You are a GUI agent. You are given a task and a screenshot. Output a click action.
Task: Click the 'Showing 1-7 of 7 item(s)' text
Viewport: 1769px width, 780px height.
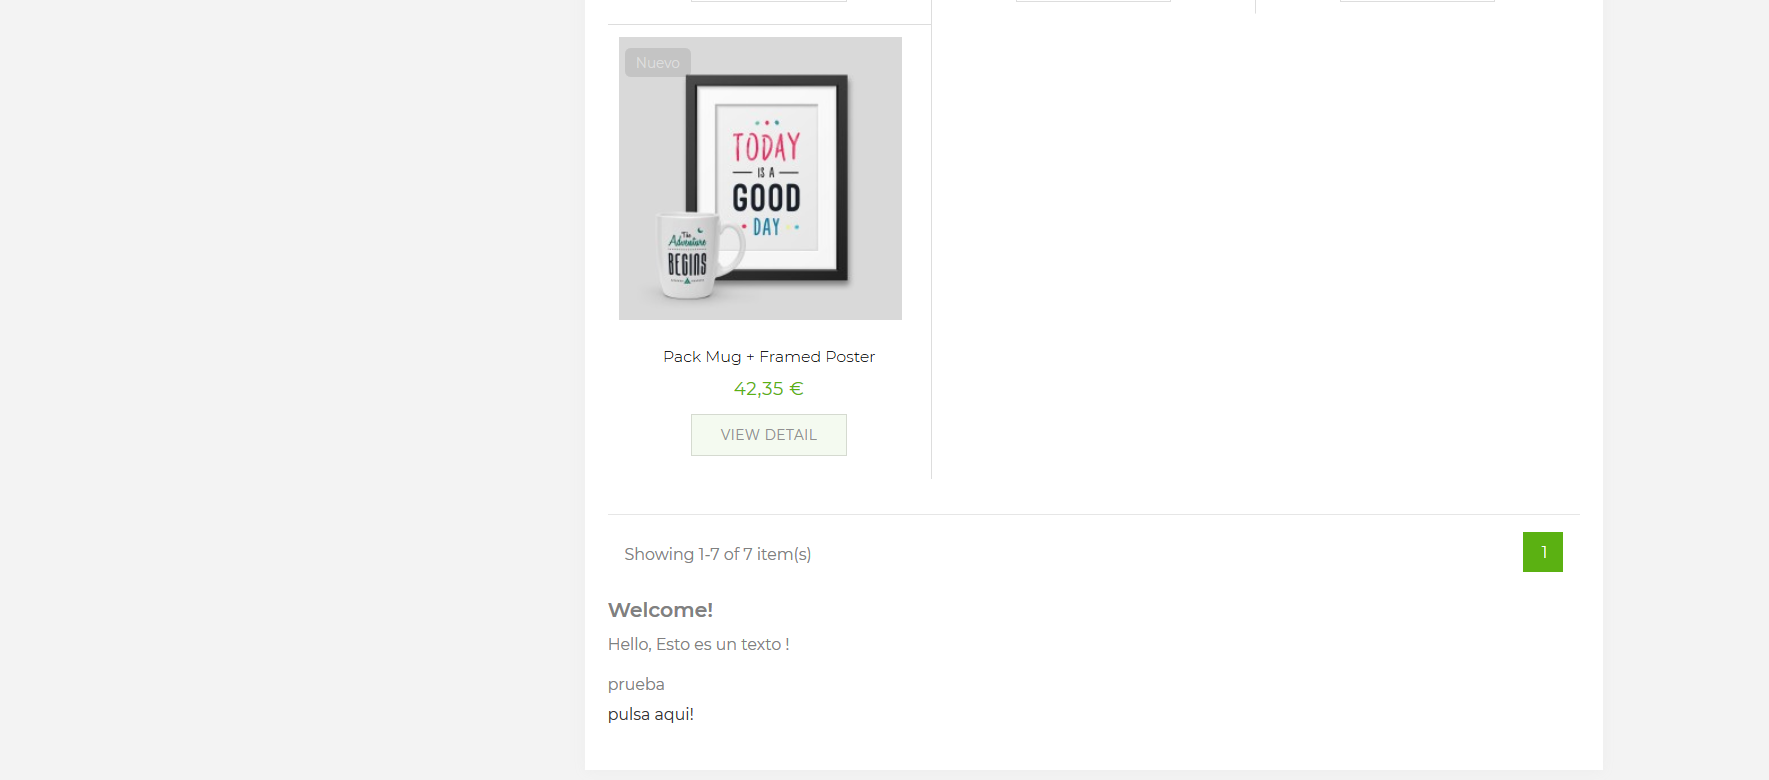coord(717,554)
